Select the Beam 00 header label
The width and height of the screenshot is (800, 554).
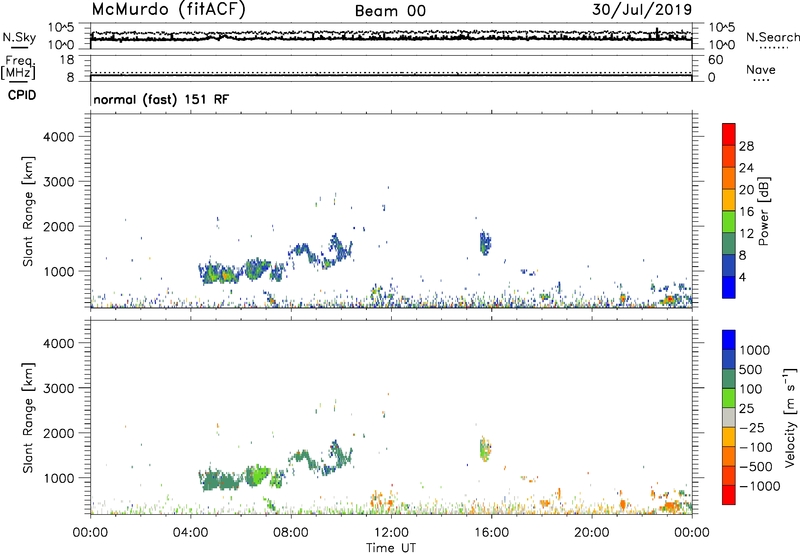pos(390,11)
